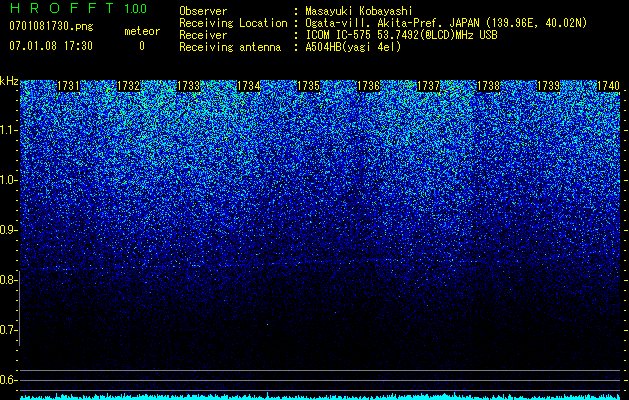Image resolution: width=629 pixels, height=400 pixels.
Task: Click the 0.6 kHz axis label
Action: [7, 380]
